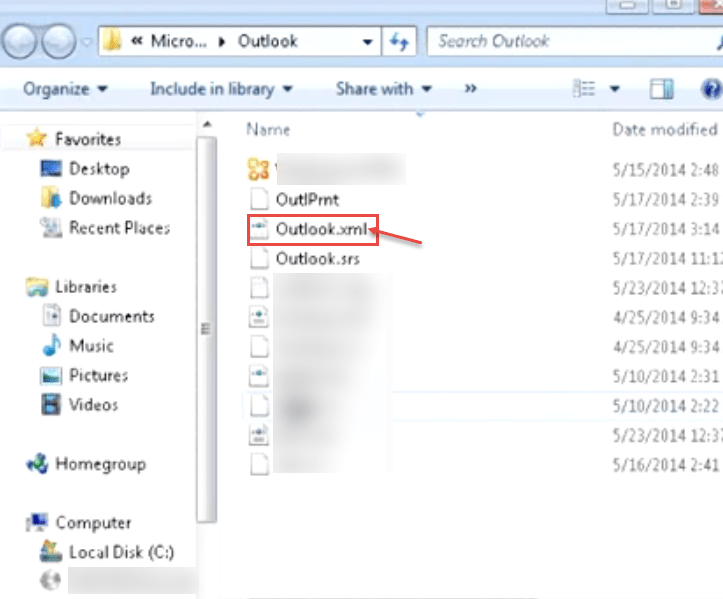
Task: Select Desktop under Favorites
Action: (99, 169)
